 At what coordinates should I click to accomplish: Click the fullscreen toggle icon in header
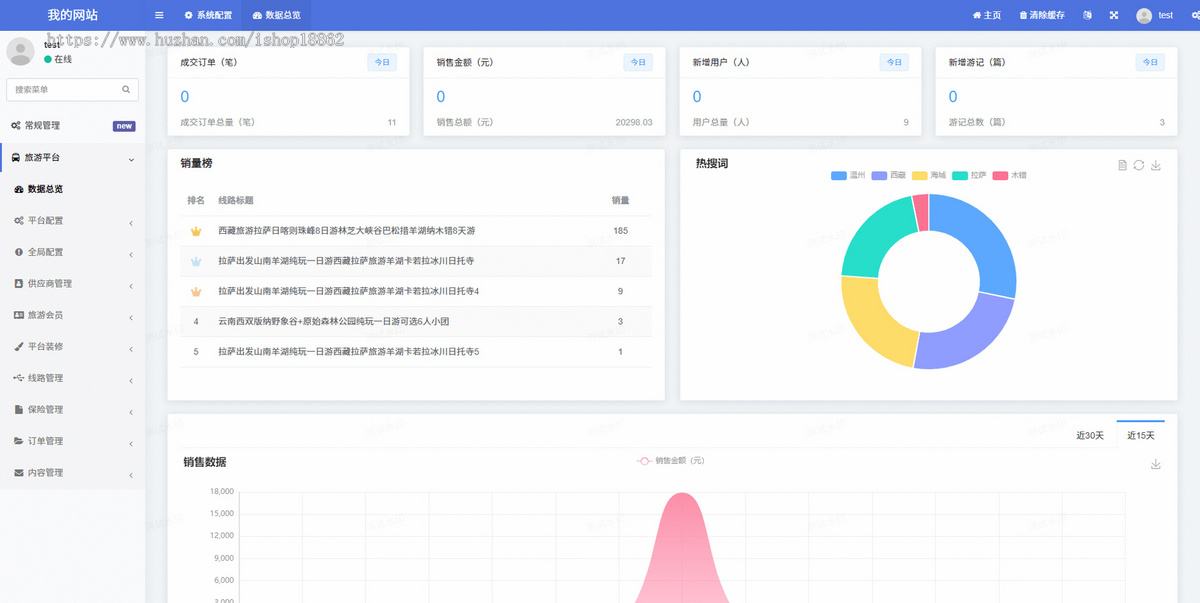tap(1114, 15)
